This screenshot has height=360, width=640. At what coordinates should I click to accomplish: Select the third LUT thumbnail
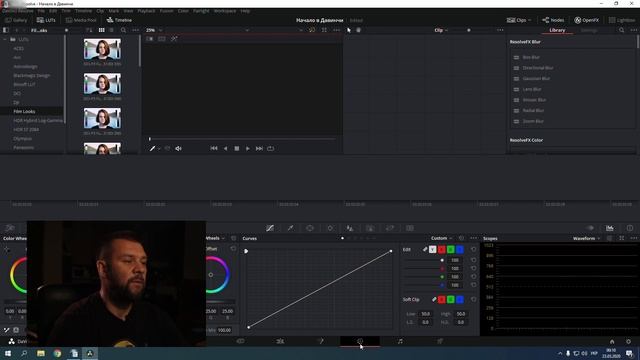102,118
